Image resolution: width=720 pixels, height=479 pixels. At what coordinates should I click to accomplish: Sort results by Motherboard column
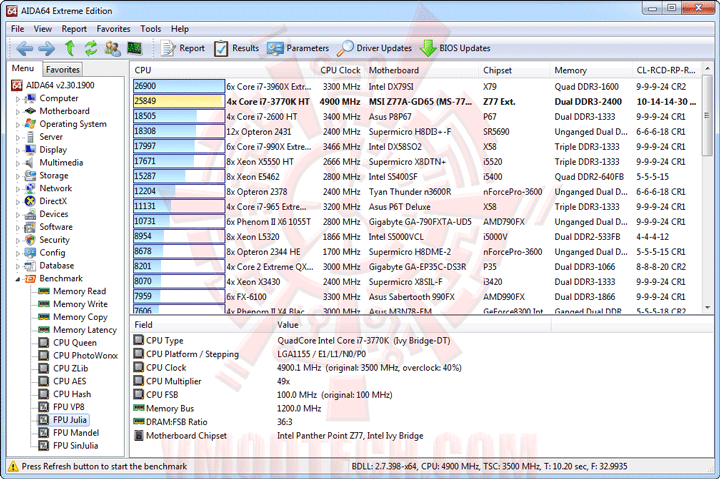422,70
